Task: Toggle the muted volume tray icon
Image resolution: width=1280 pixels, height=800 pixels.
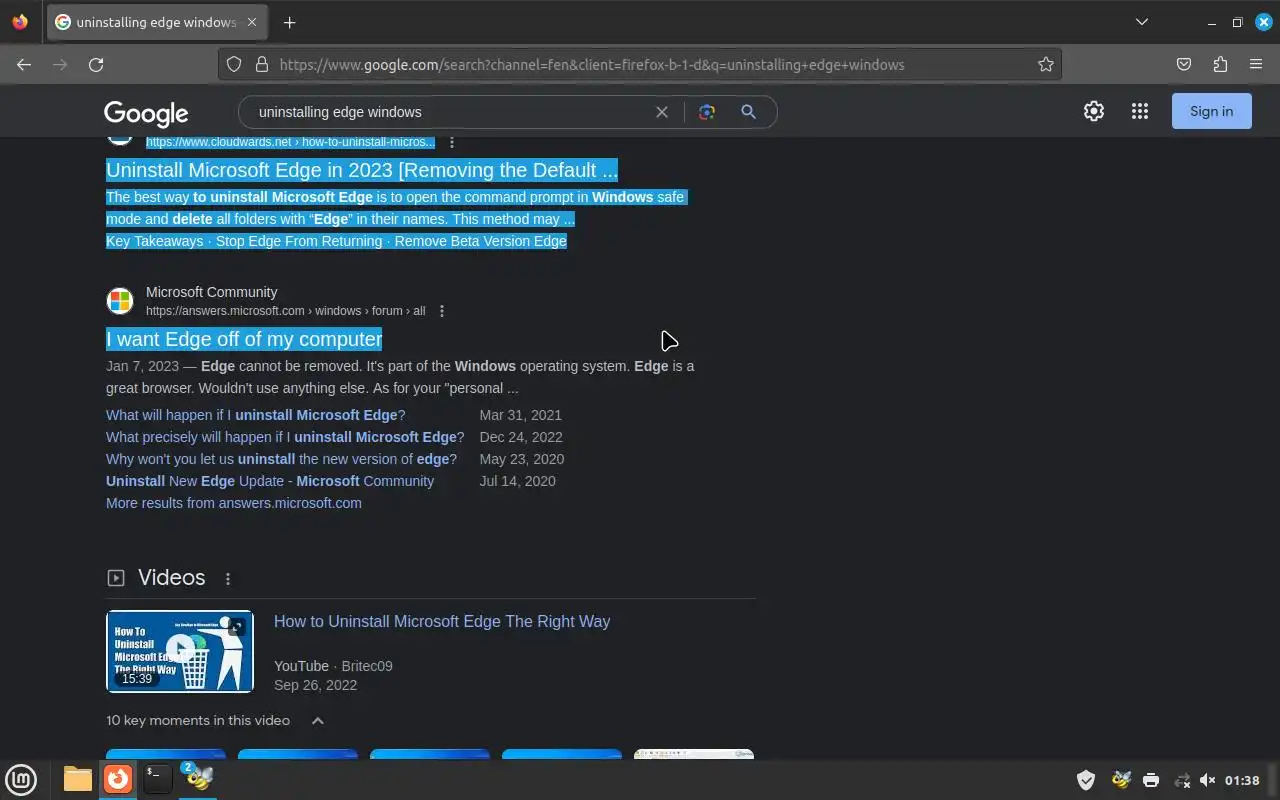Action: 1208,780
